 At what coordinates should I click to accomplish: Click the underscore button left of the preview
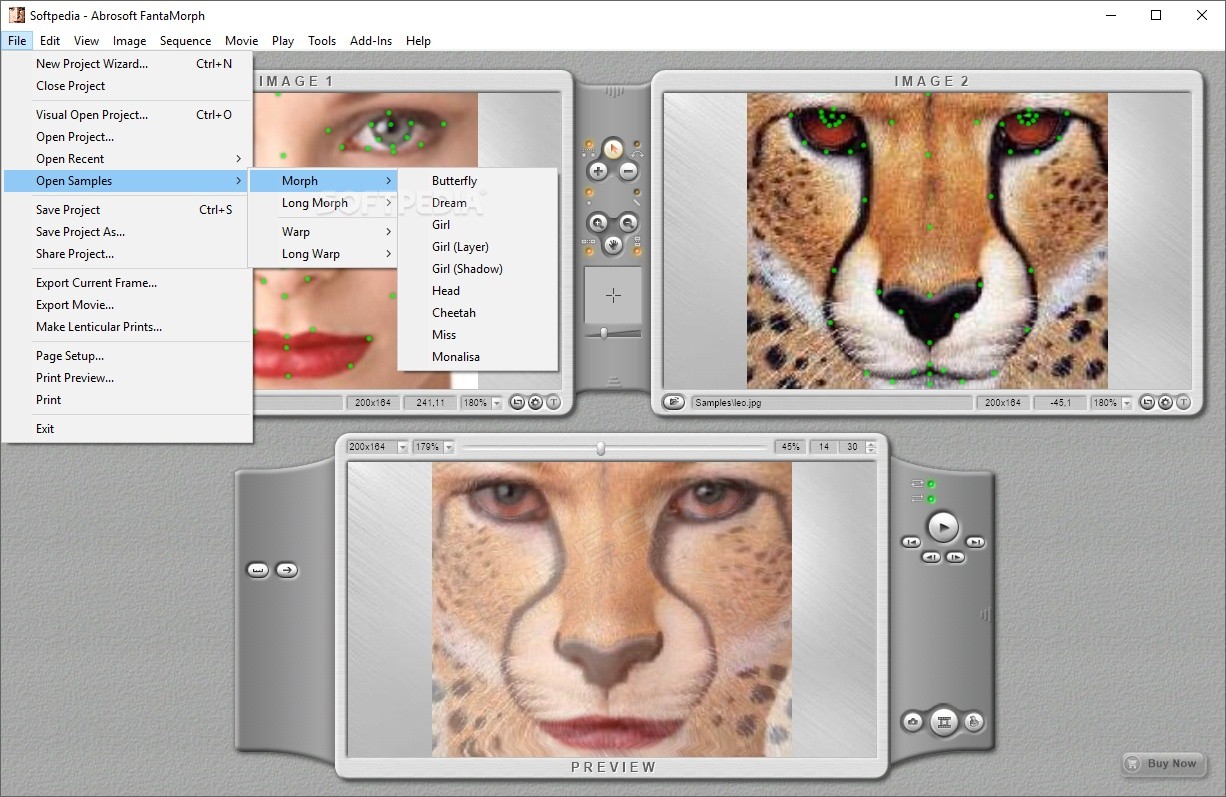coord(258,570)
